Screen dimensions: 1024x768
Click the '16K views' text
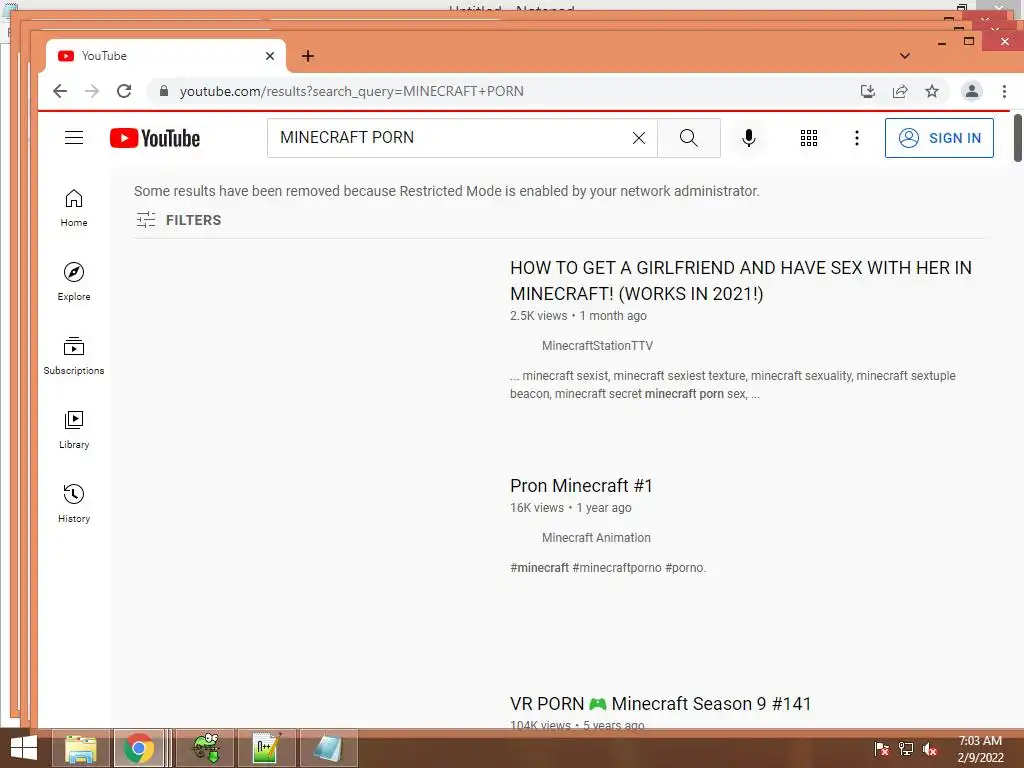coord(537,508)
